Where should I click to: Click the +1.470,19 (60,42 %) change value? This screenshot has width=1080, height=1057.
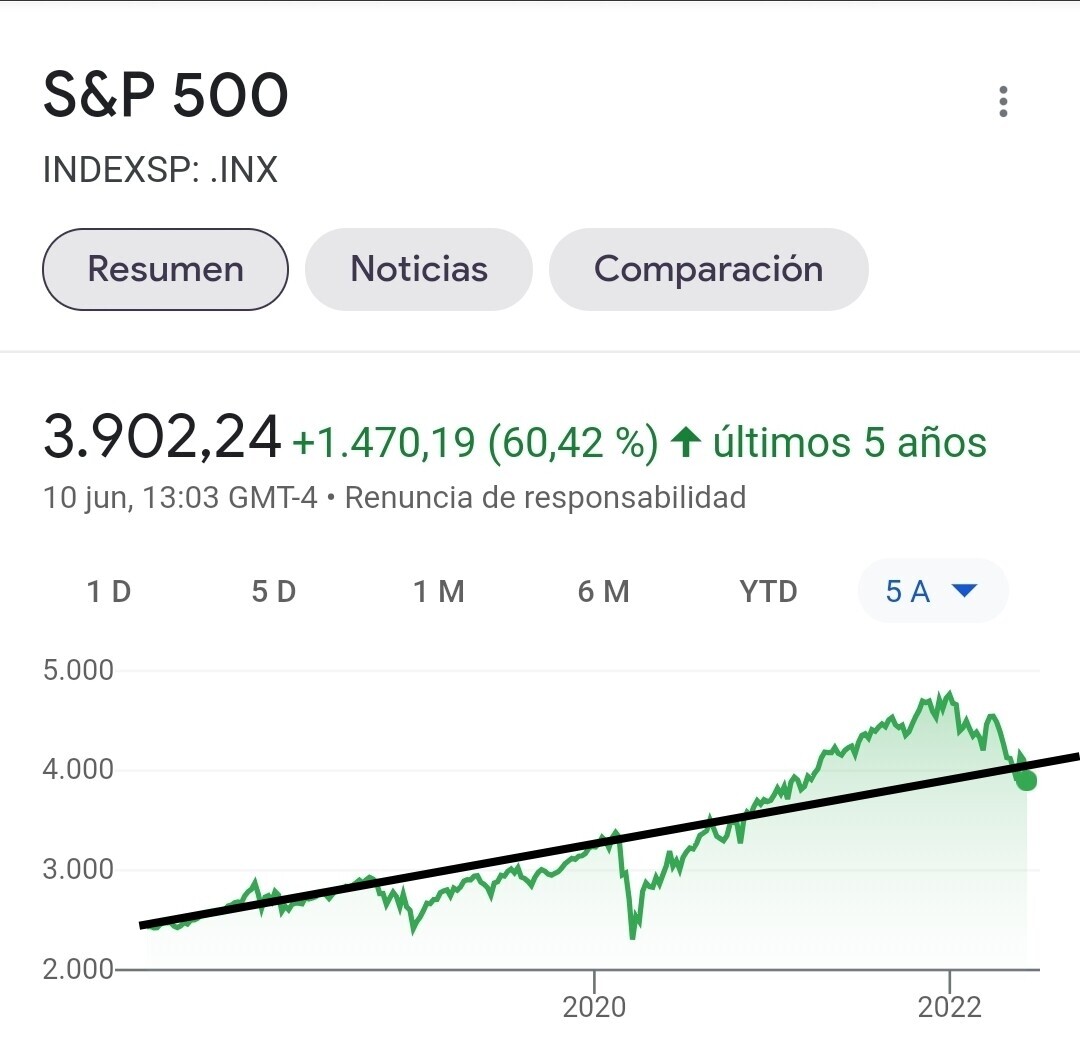click(474, 443)
